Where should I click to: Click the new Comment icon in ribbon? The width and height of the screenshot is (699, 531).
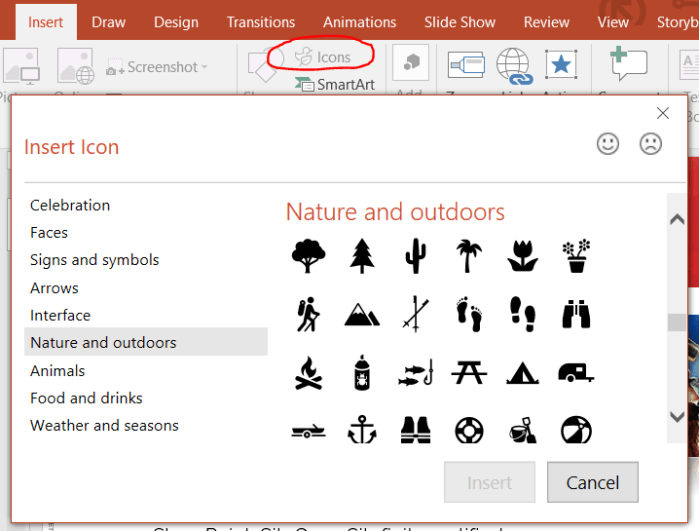(x=629, y=63)
